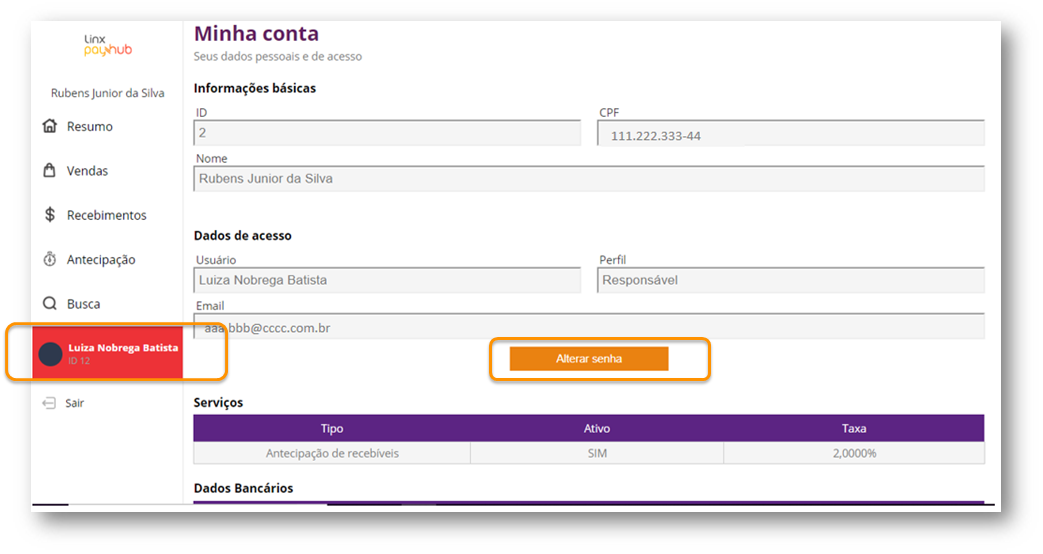The width and height of the screenshot is (1043, 554).
Task: Click the Serviços section heading
Action: click(218, 402)
